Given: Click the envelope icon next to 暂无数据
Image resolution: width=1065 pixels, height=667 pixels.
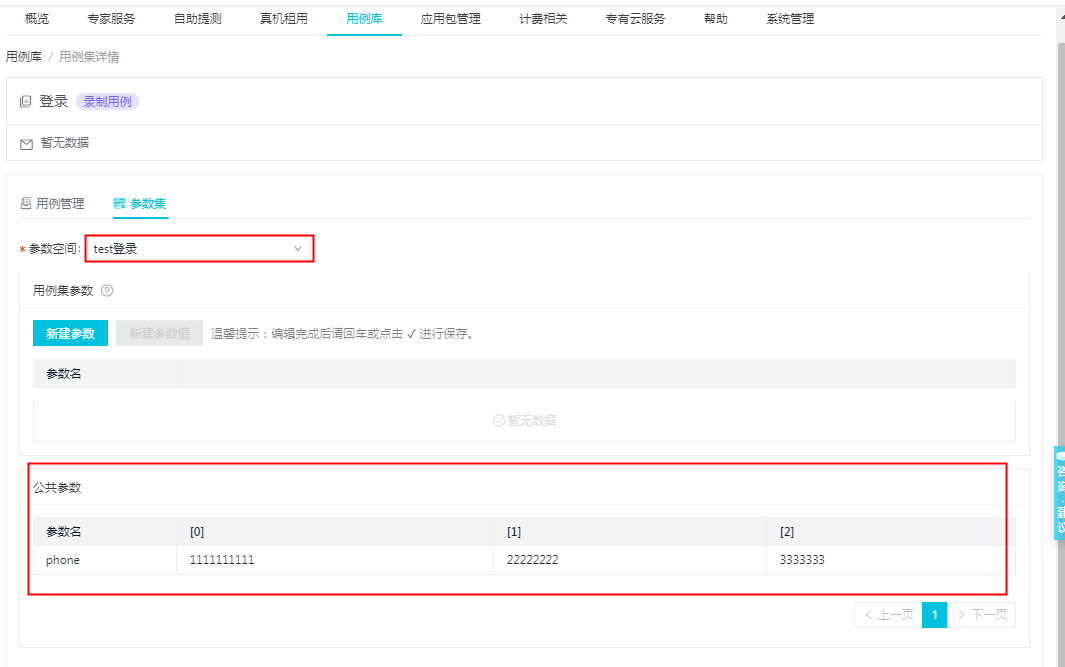Looking at the screenshot, I should tap(27, 144).
